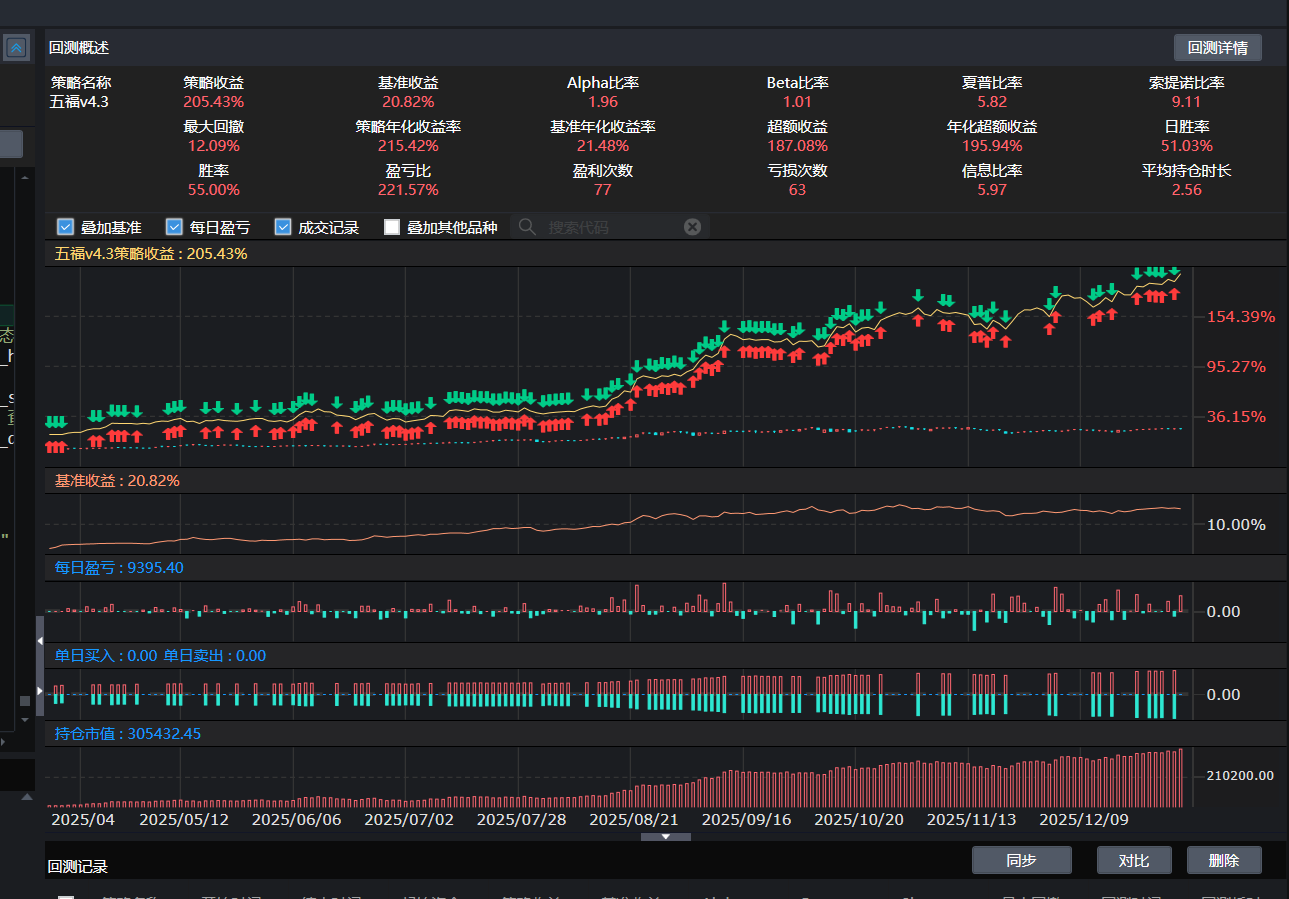Click the 基准年化收益率 value 21.48%

(x=603, y=145)
